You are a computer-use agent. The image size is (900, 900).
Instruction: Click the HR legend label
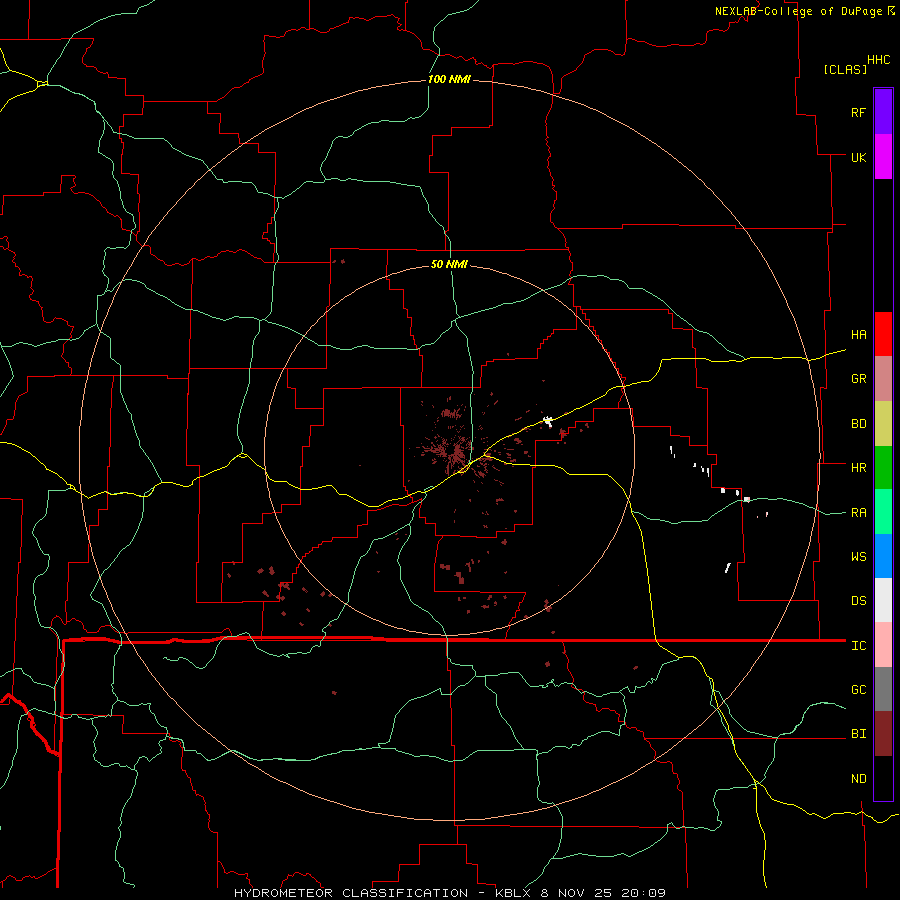858,468
